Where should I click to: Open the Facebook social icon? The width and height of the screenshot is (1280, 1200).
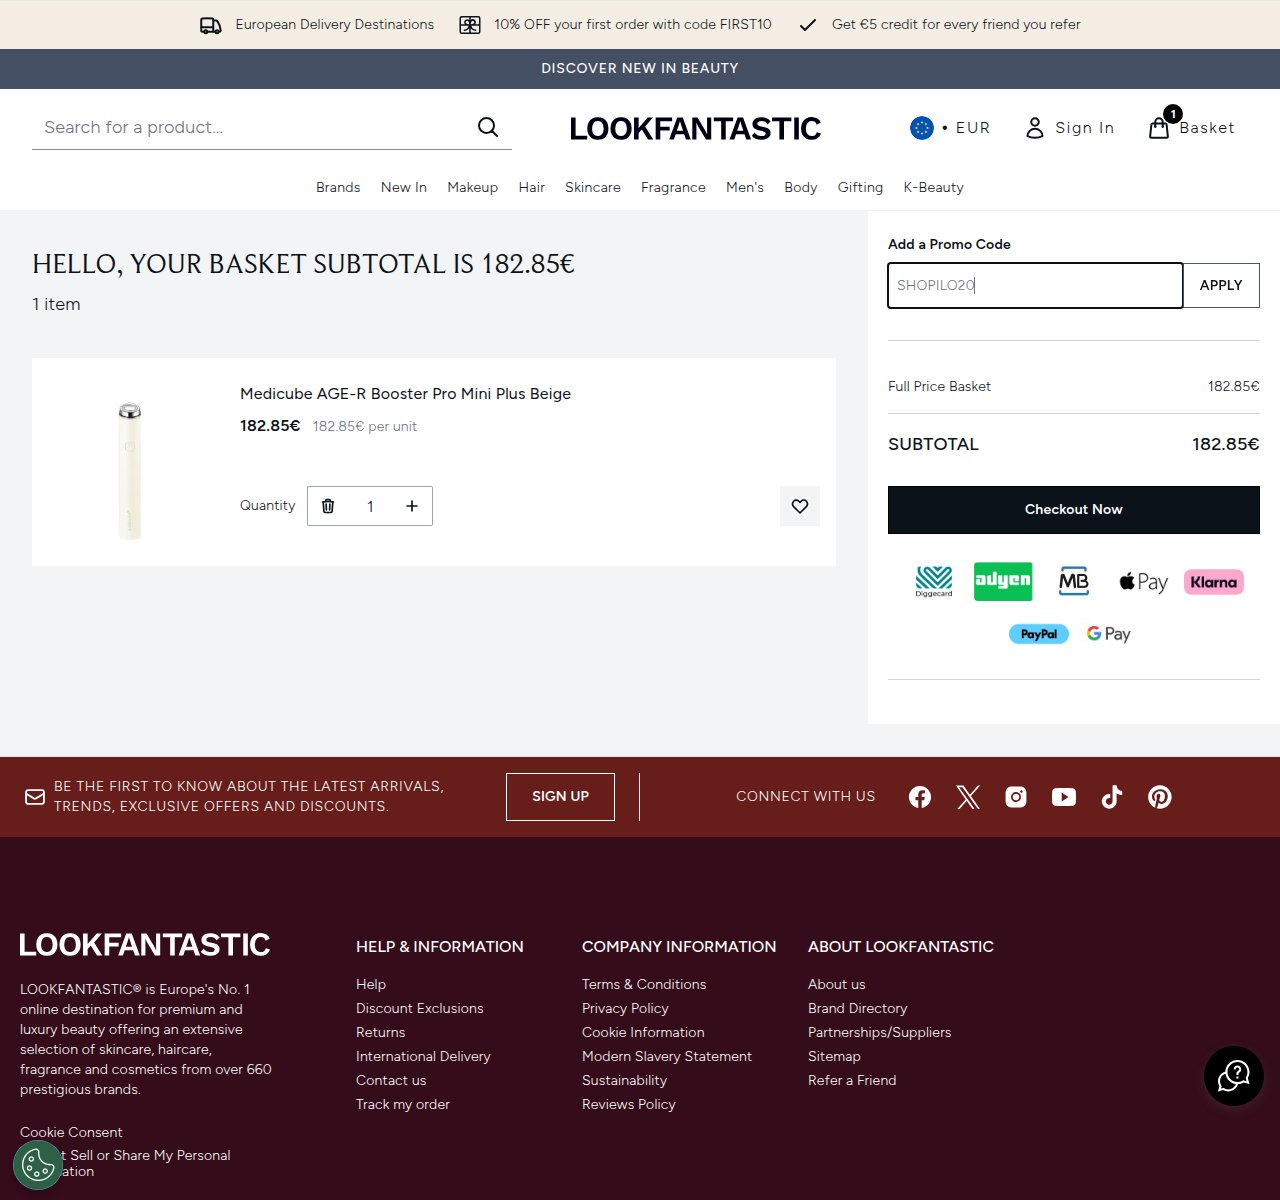920,797
